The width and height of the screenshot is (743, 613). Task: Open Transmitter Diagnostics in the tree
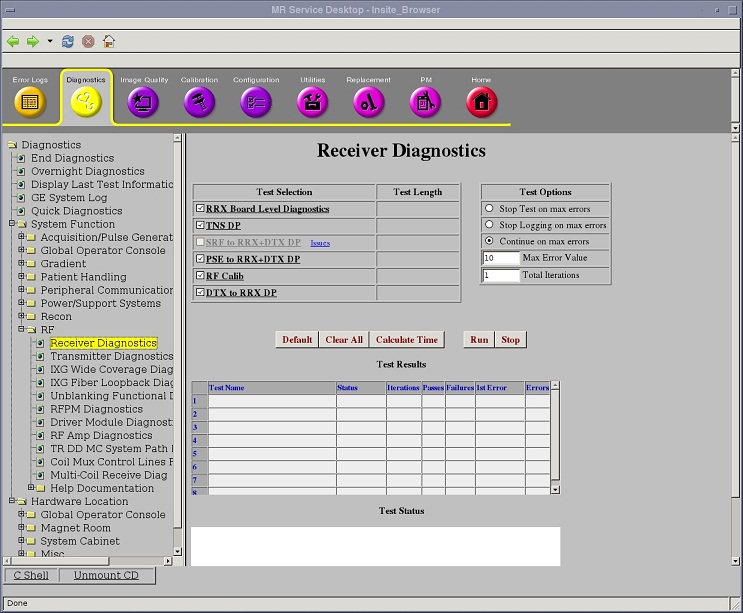pyautogui.click(x=111, y=356)
